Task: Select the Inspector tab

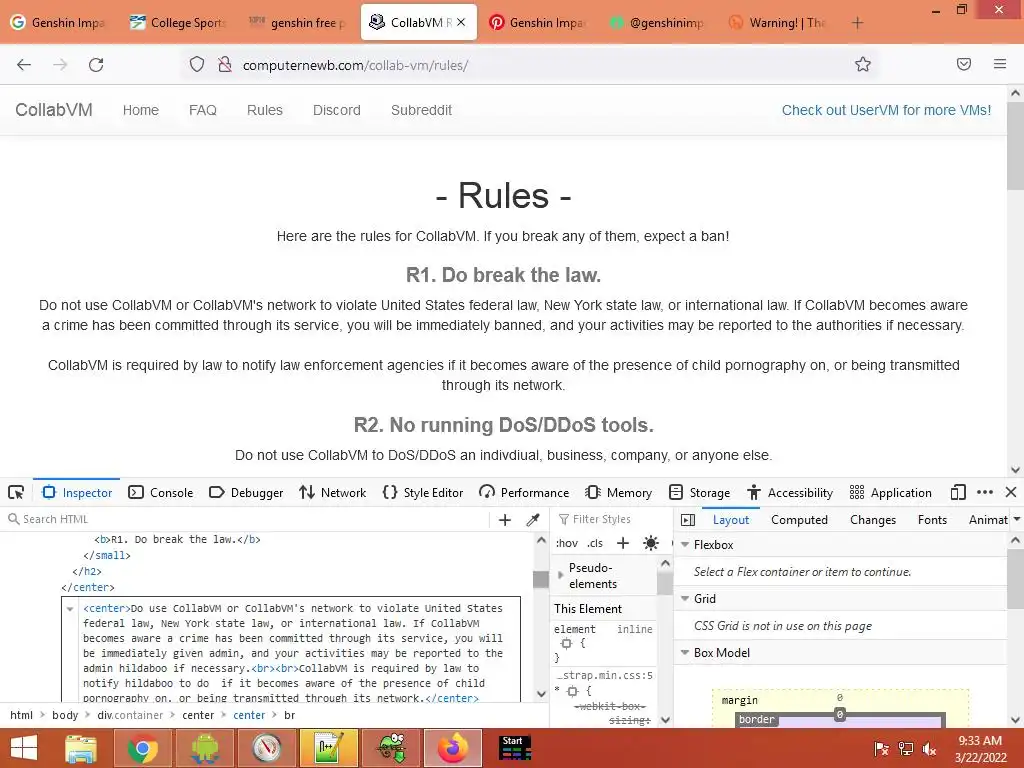Action: pyautogui.click(x=77, y=492)
